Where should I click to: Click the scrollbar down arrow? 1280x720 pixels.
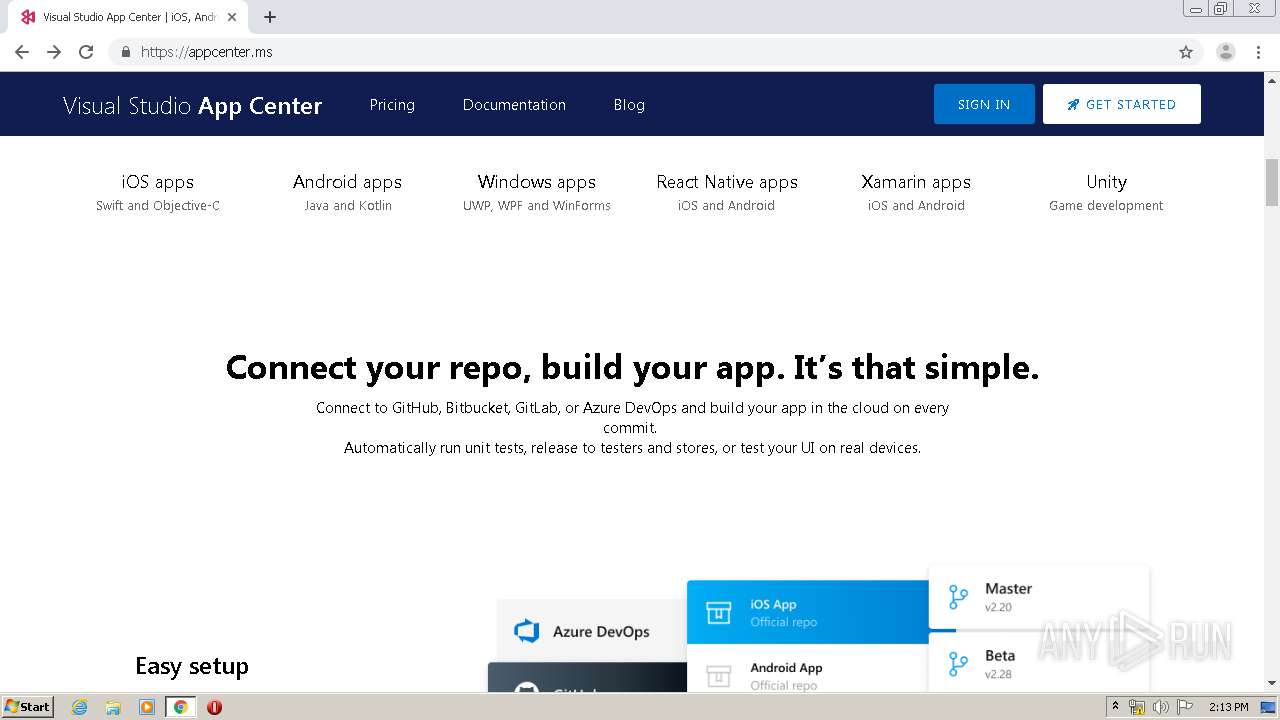tap(1272, 684)
